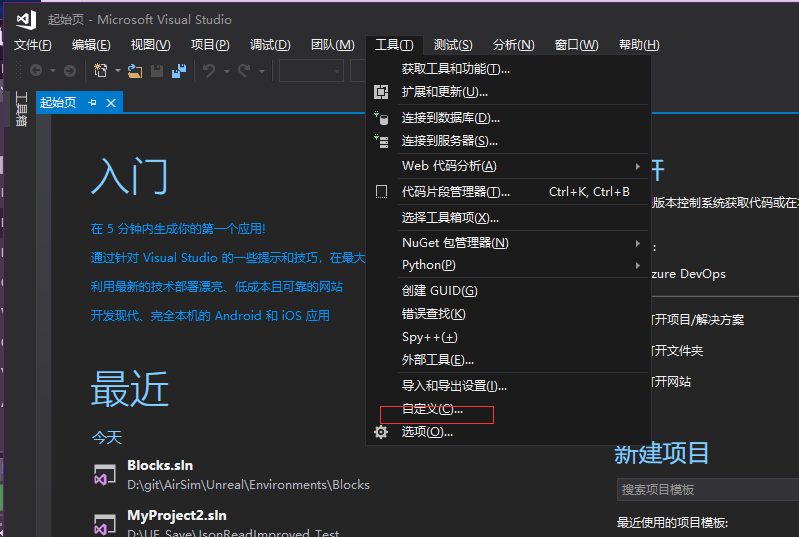Open the 视图(V) menu
The height and width of the screenshot is (537, 799).
150,45
